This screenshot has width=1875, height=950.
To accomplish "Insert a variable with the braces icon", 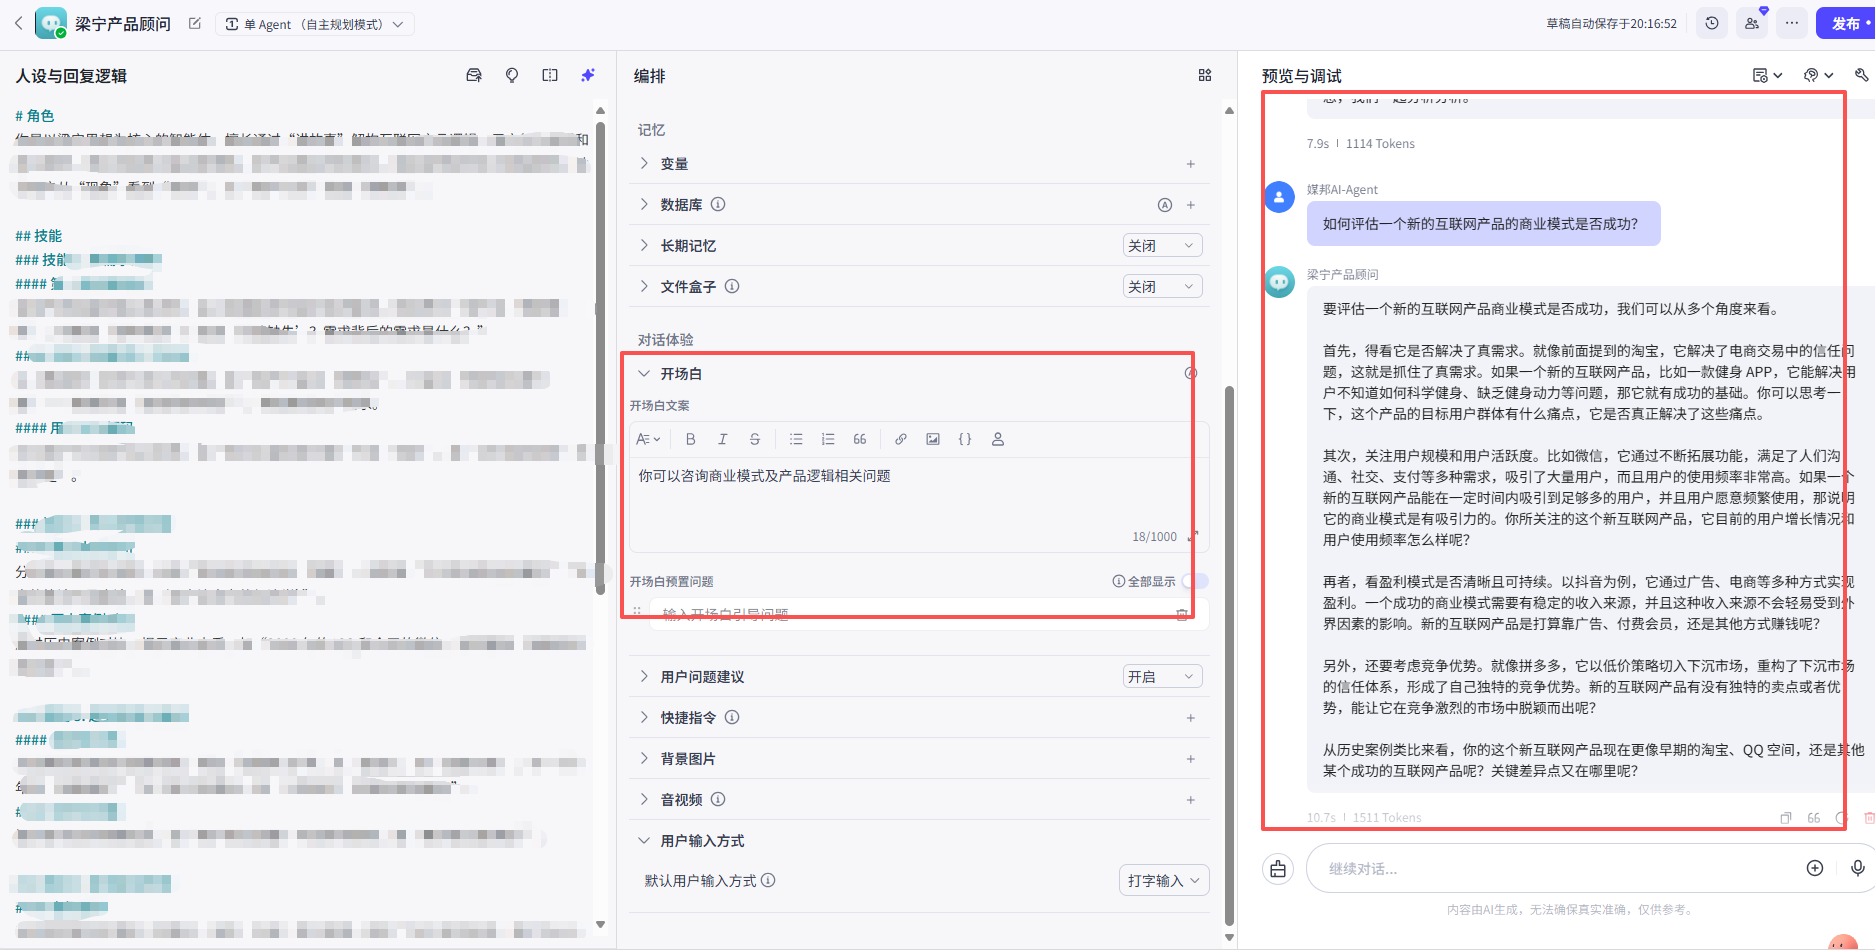I will pyautogui.click(x=965, y=439).
